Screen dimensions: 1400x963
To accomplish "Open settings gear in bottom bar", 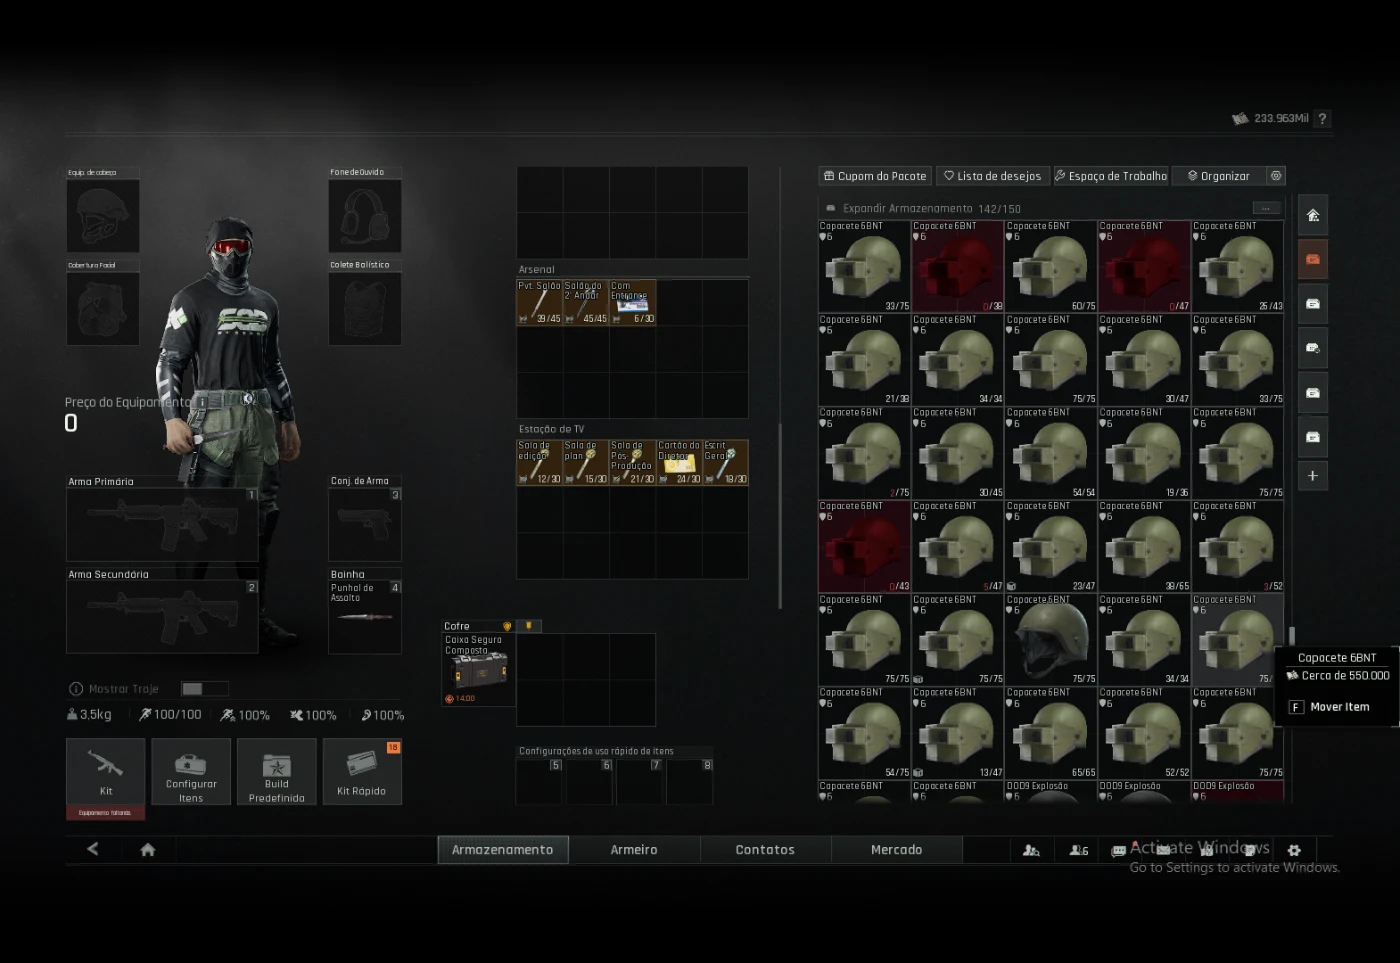I will (x=1294, y=850).
